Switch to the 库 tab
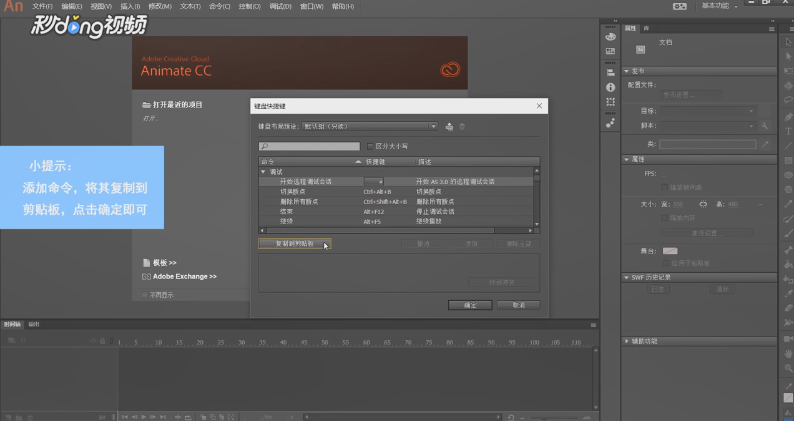Image resolution: width=794 pixels, height=421 pixels. point(646,29)
